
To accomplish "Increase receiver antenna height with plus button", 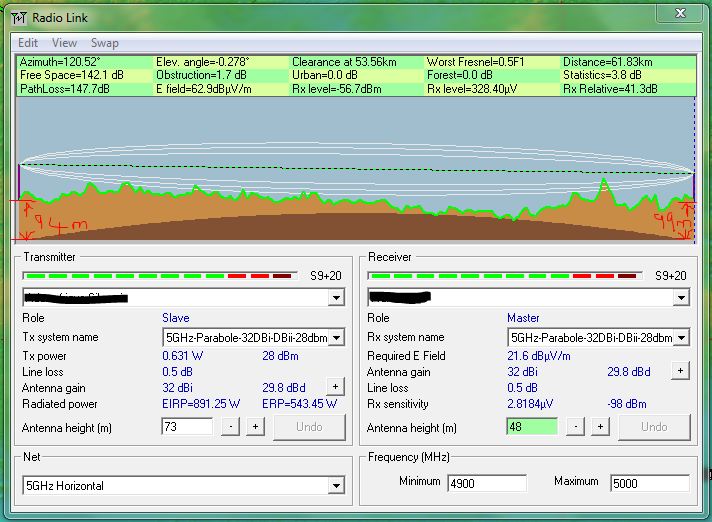I will tap(600, 427).
